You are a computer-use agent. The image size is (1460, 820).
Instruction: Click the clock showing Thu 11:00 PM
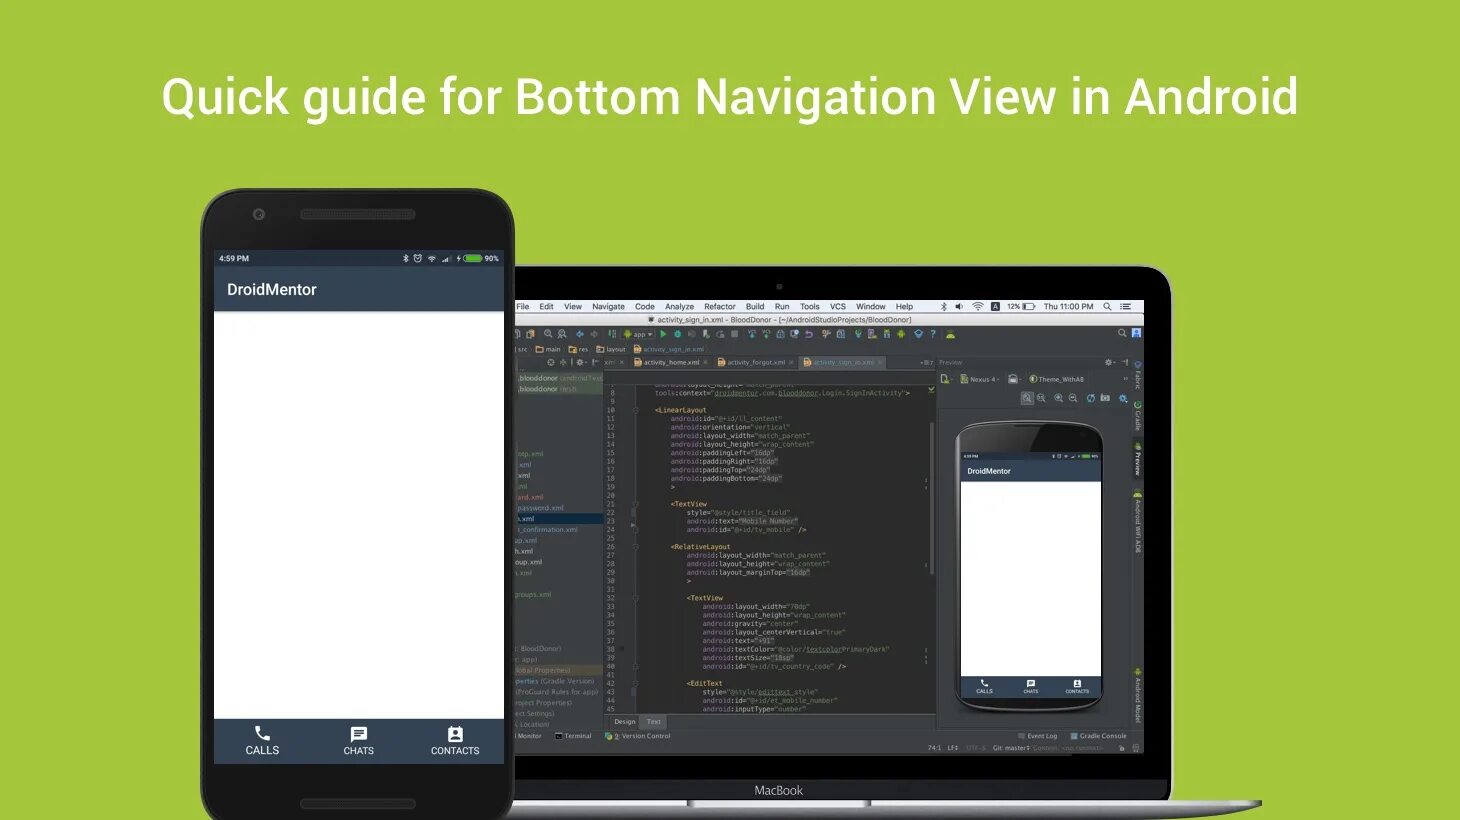[1069, 307]
